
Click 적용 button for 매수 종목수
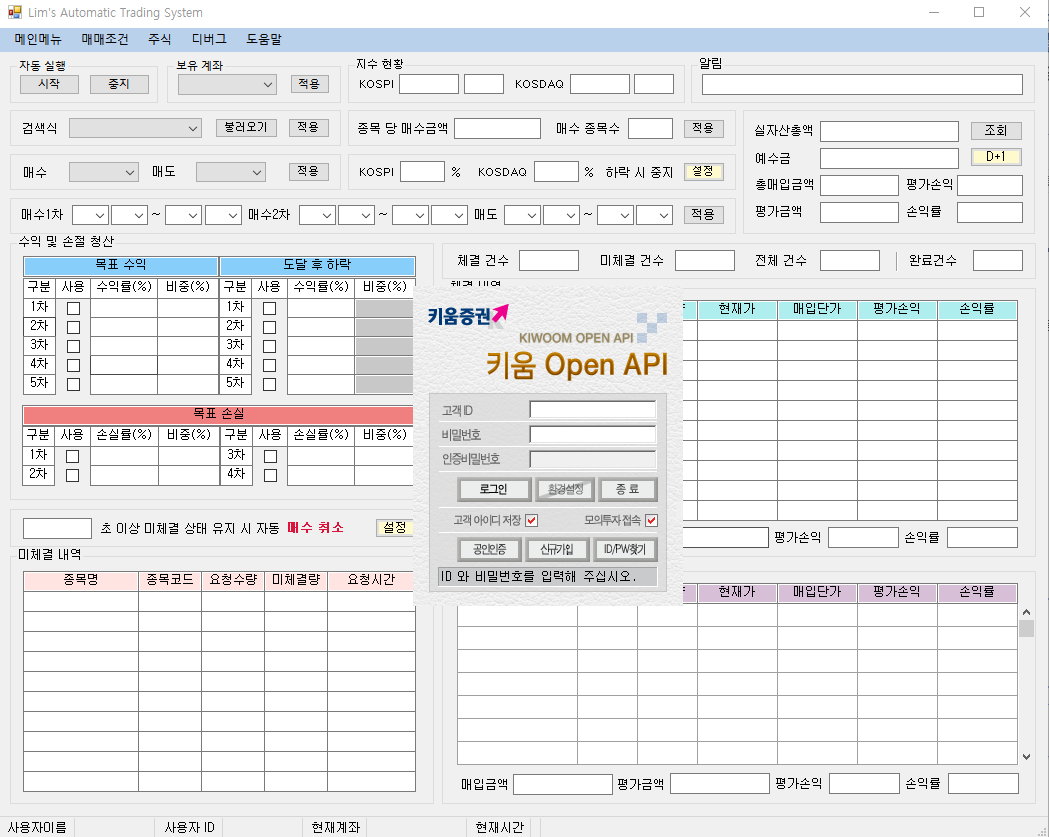703,128
